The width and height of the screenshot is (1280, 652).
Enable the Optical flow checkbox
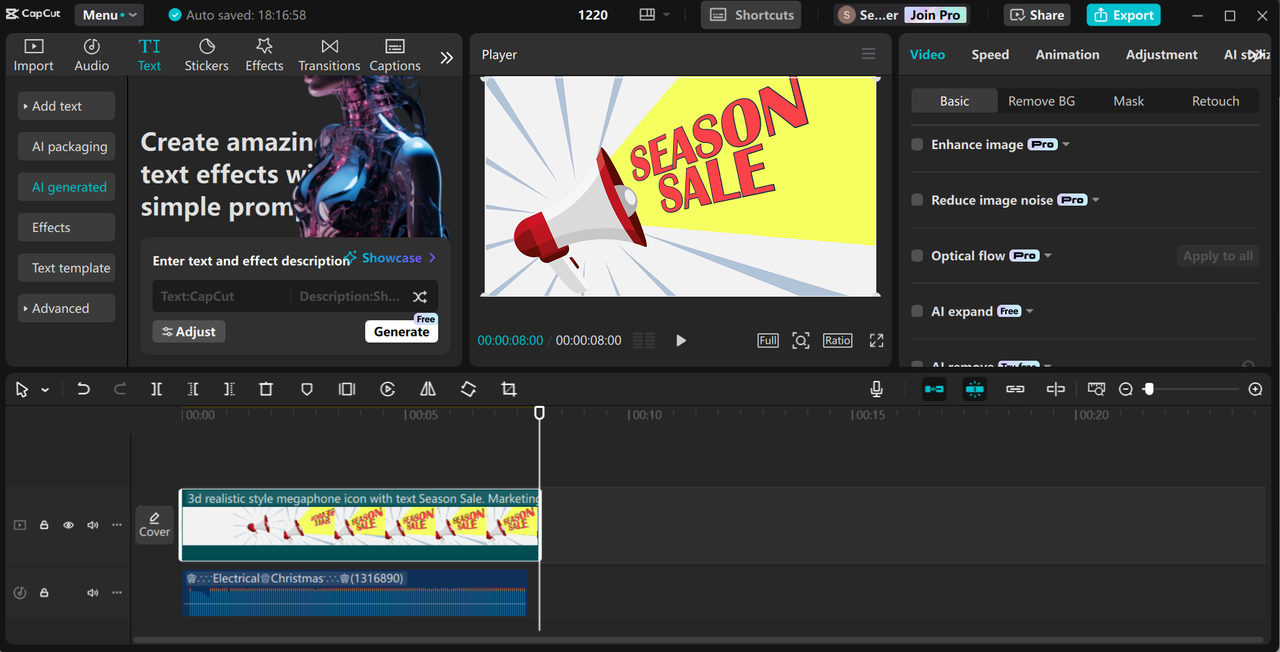coord(917,255)
